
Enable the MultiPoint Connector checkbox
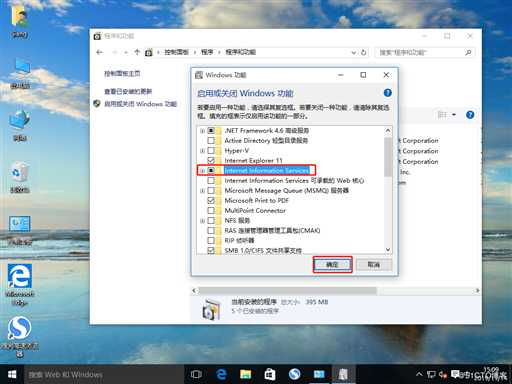coord(211,211)
